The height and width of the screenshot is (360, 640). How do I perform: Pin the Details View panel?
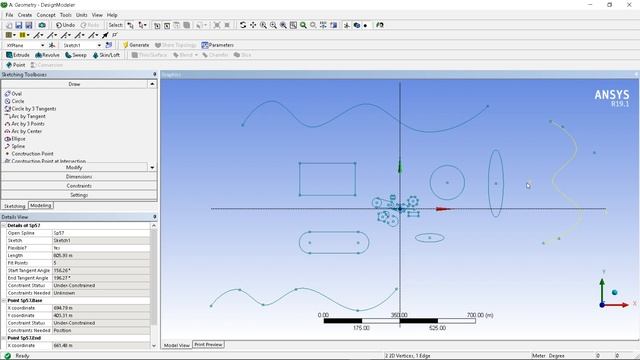coord(155,217)
